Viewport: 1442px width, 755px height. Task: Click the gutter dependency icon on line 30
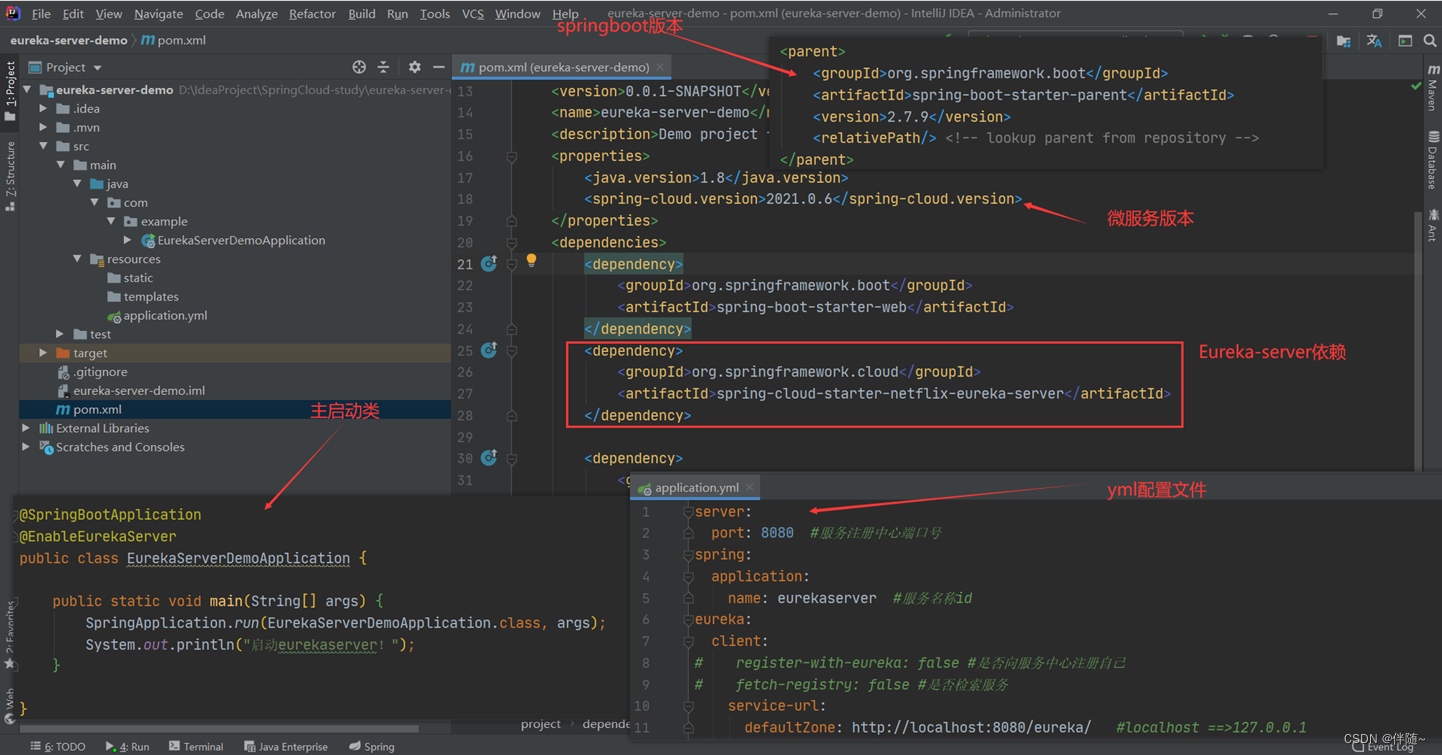[489, 458]
